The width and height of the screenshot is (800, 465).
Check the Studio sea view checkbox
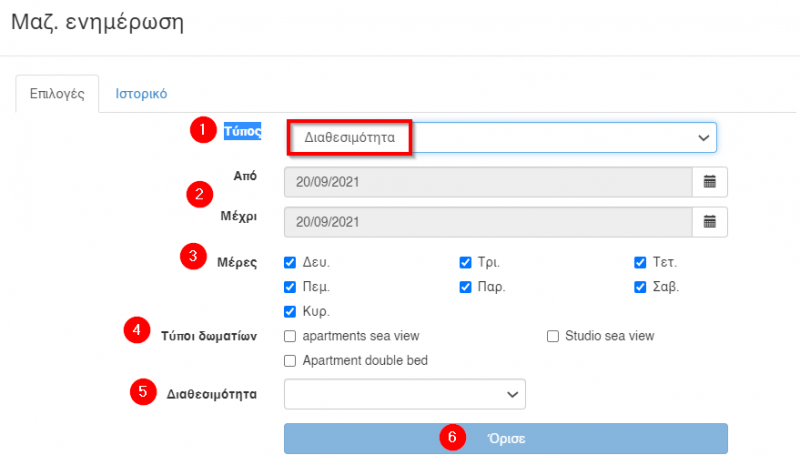click(553, 336)
